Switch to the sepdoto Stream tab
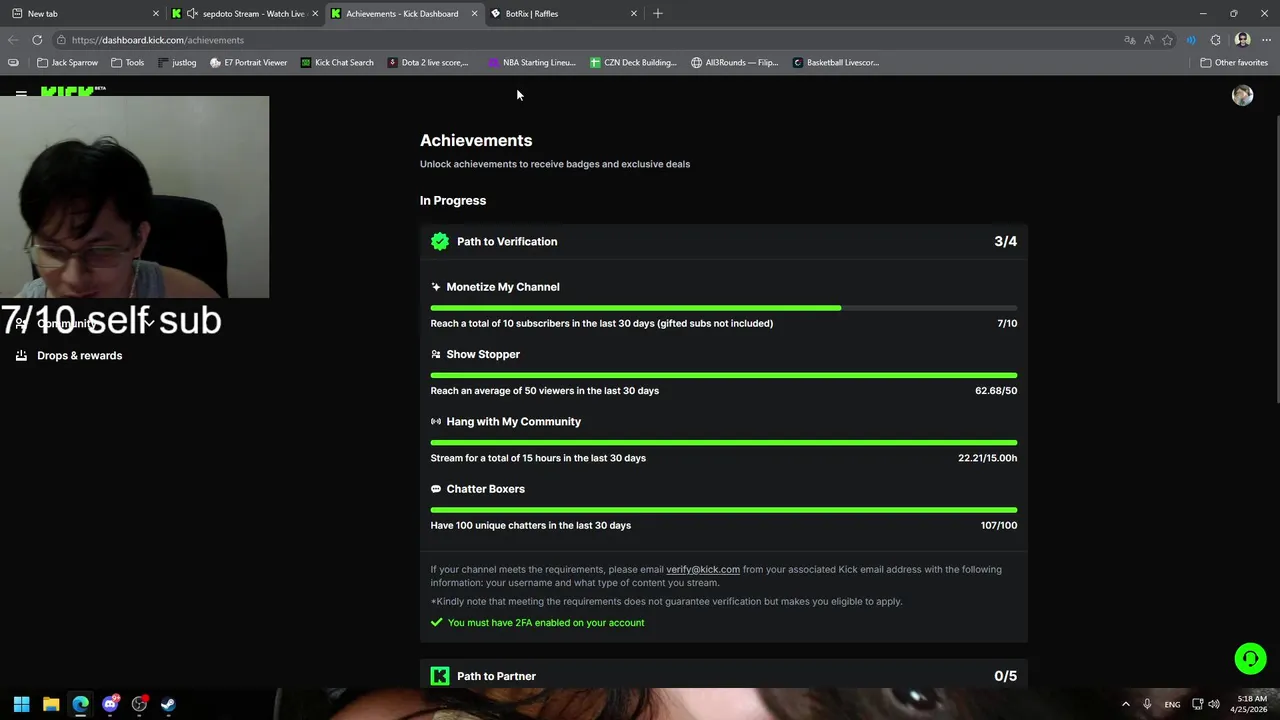This screenshot has width=1280, height=720. 250,14
